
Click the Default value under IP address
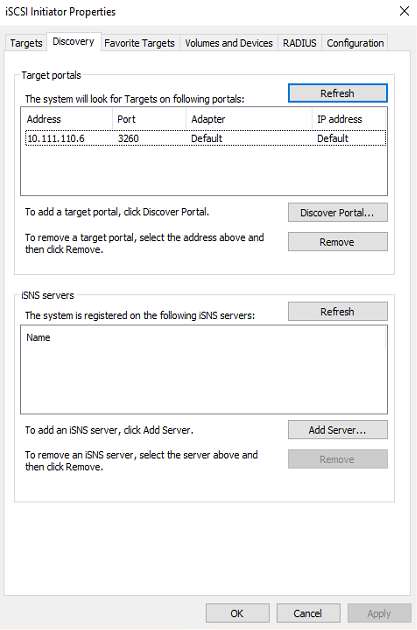pyautogui.click(x=333, y=139)
